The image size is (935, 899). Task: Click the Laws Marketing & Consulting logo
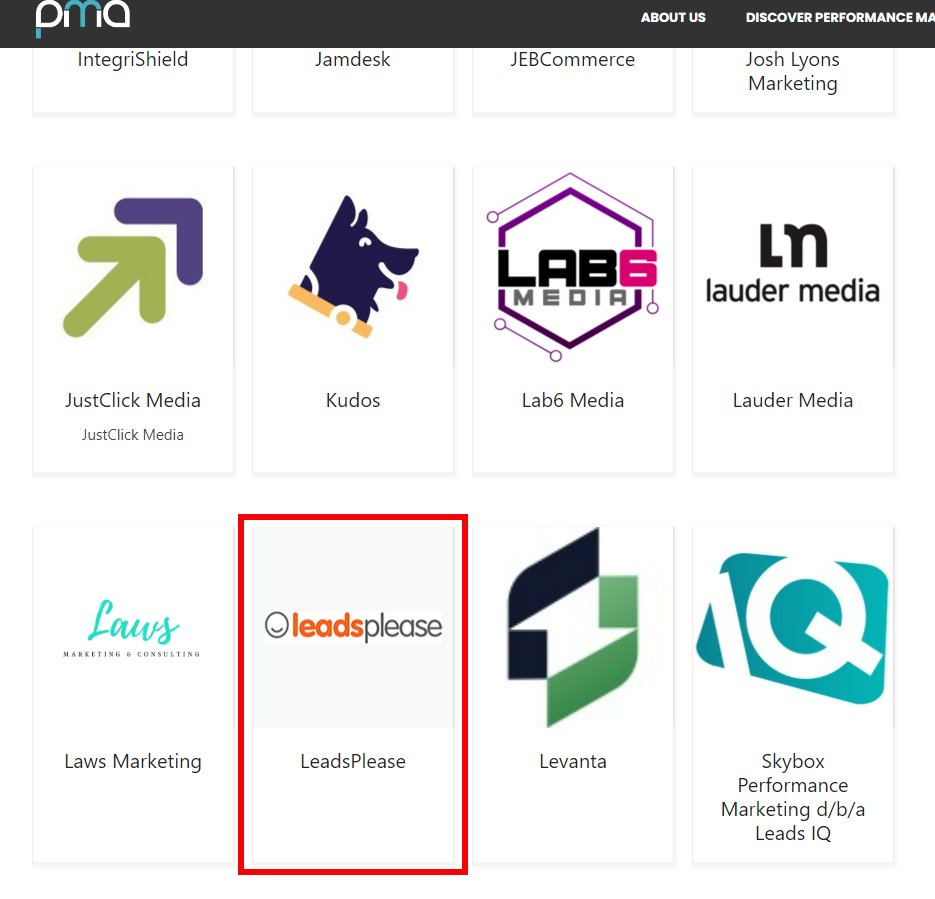pyautogui.click(x=132, y=628)
